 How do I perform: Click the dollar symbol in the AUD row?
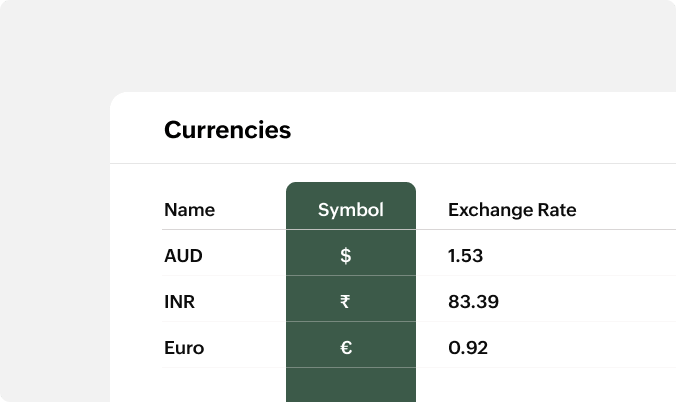(346, 256)
